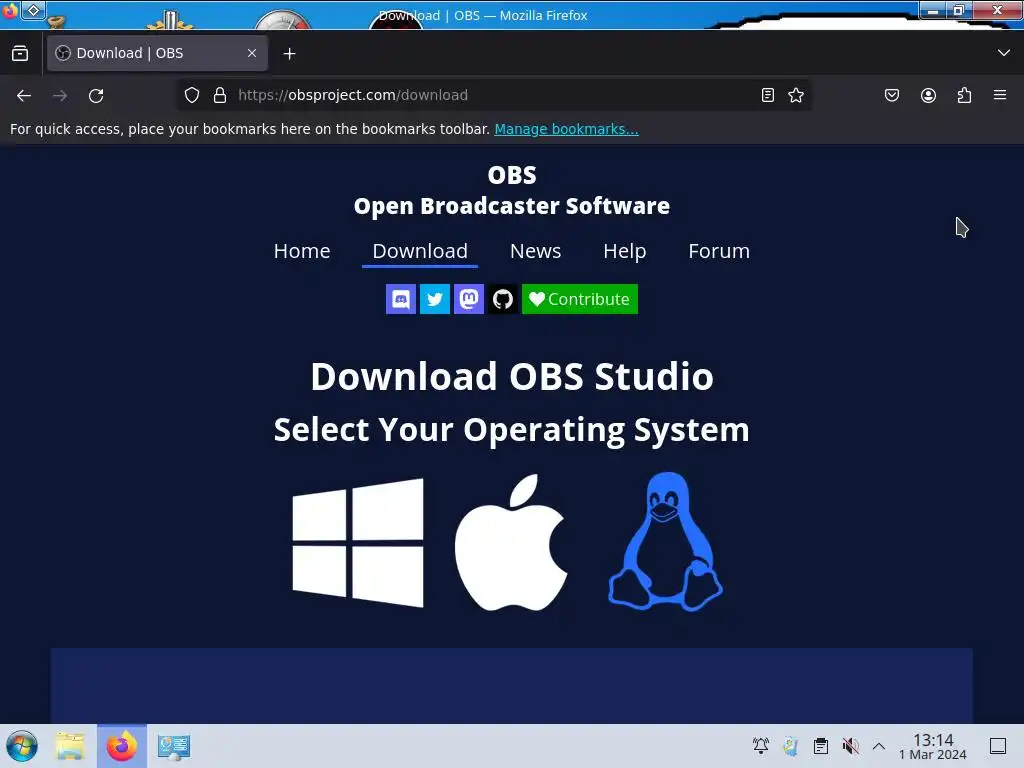Open the OBS GitHub icon link
Viewport: 1024px width, 768px height.
coord(503,299)
